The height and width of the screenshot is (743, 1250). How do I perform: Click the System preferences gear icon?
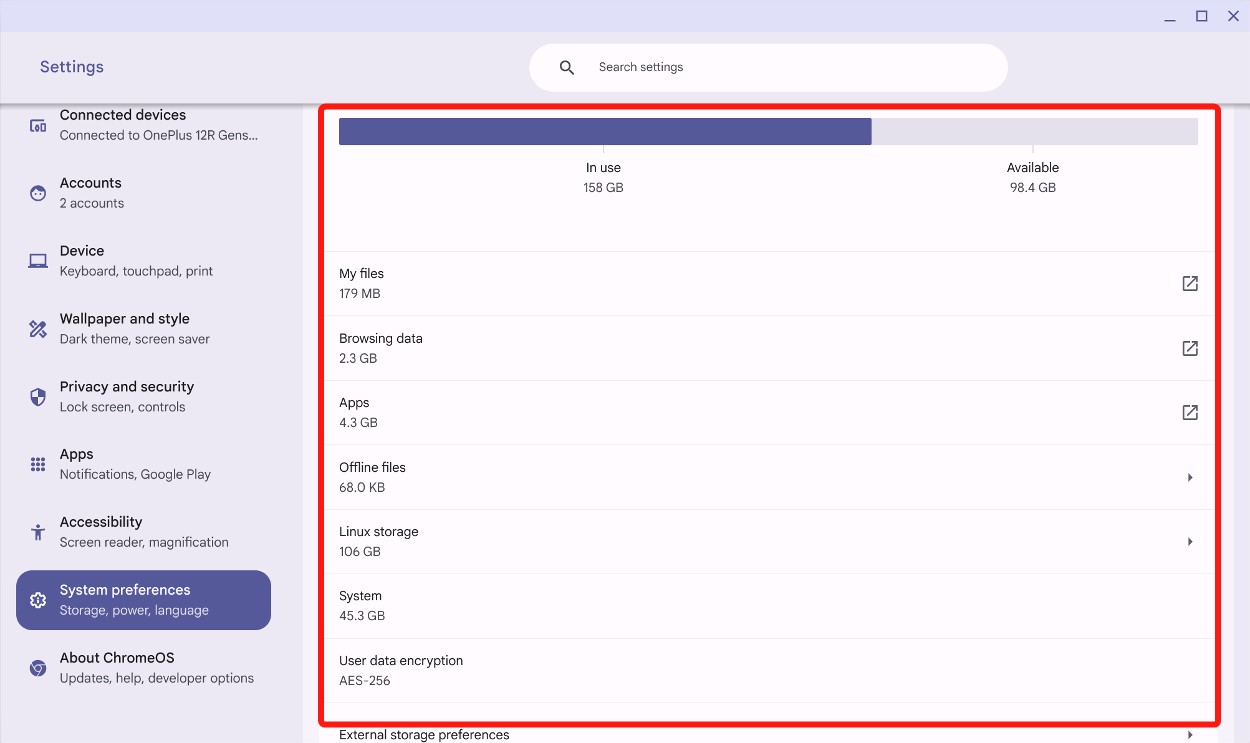tap(37, 599)
